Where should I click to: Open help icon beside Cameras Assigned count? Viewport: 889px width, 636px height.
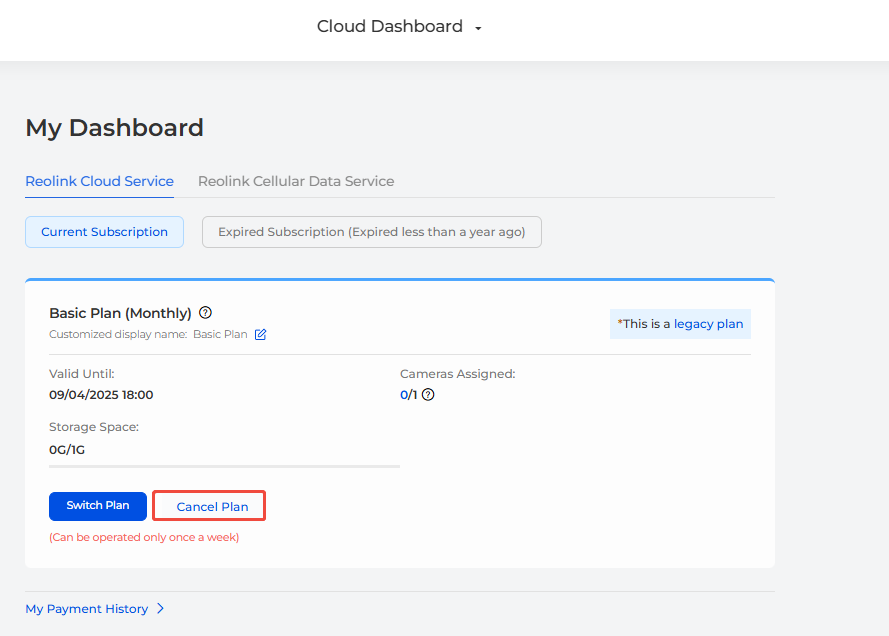[429, 395]
